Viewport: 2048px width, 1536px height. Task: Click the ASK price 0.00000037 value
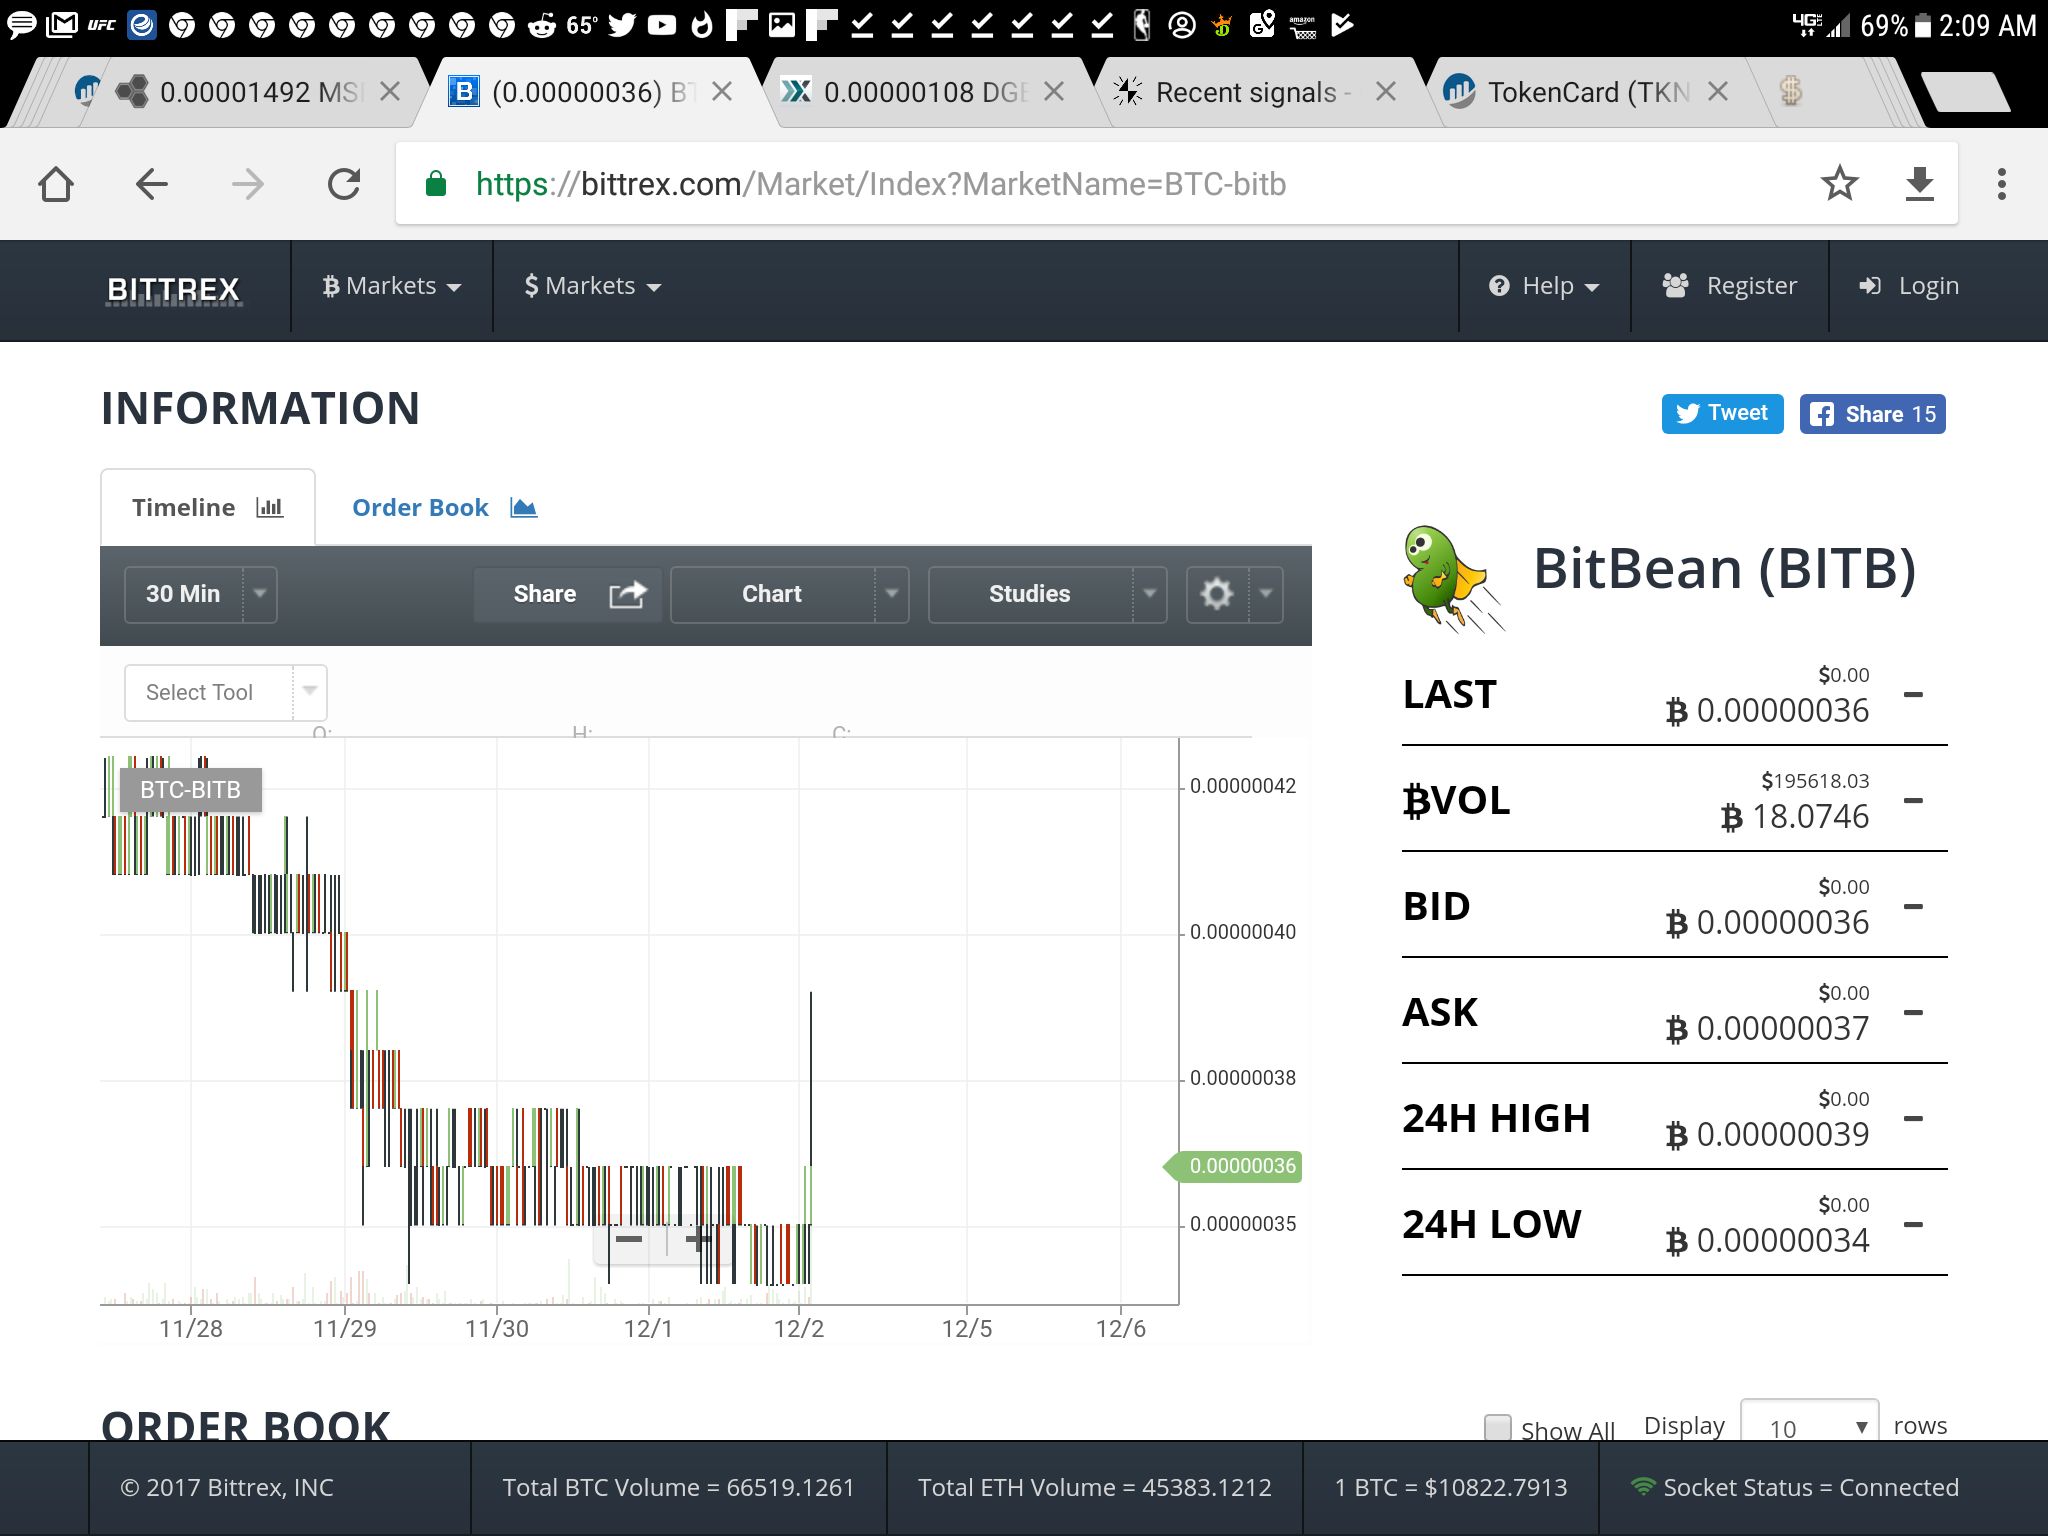pos(1767,1029)
